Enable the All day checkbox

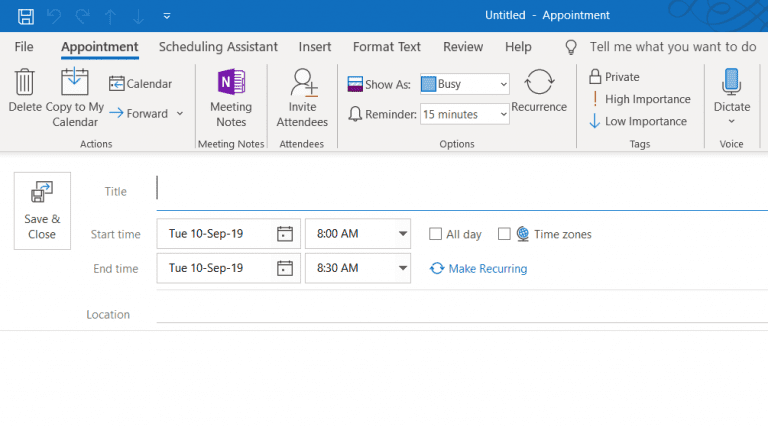pyautogui.click(x=435, y=234)
